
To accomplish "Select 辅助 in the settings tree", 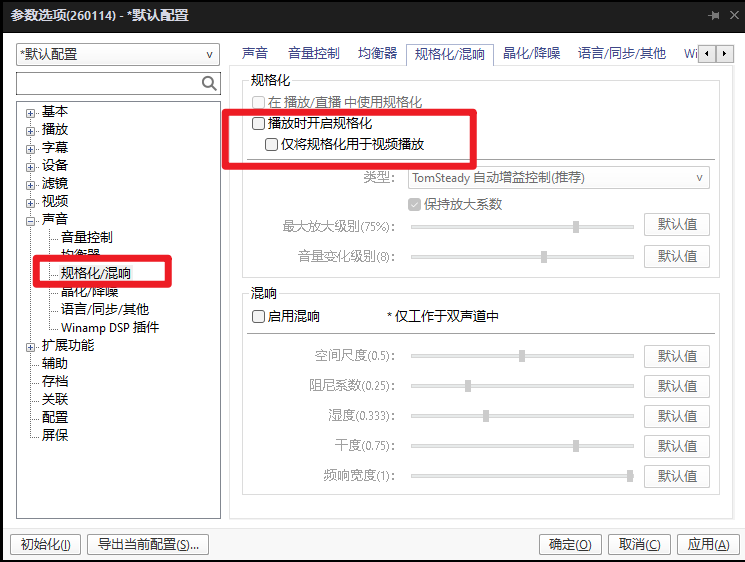I will tap(55, 363).
